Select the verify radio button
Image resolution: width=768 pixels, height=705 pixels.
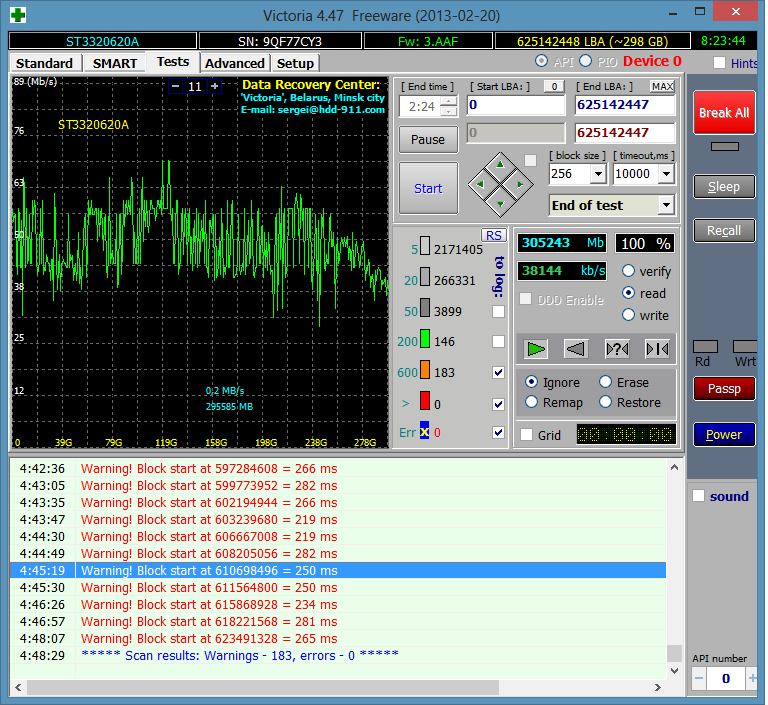629,271
